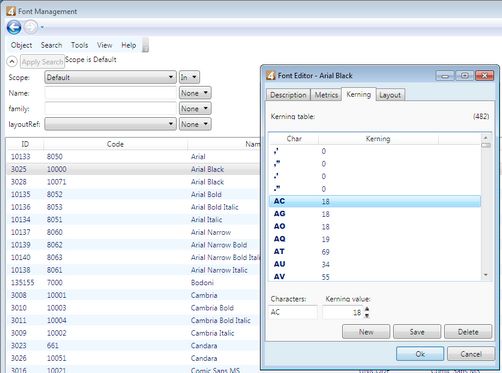The width and height of the screenshot is (502, 373).
Task: Open the Scope dropdown showing Default
Action: 110,77
